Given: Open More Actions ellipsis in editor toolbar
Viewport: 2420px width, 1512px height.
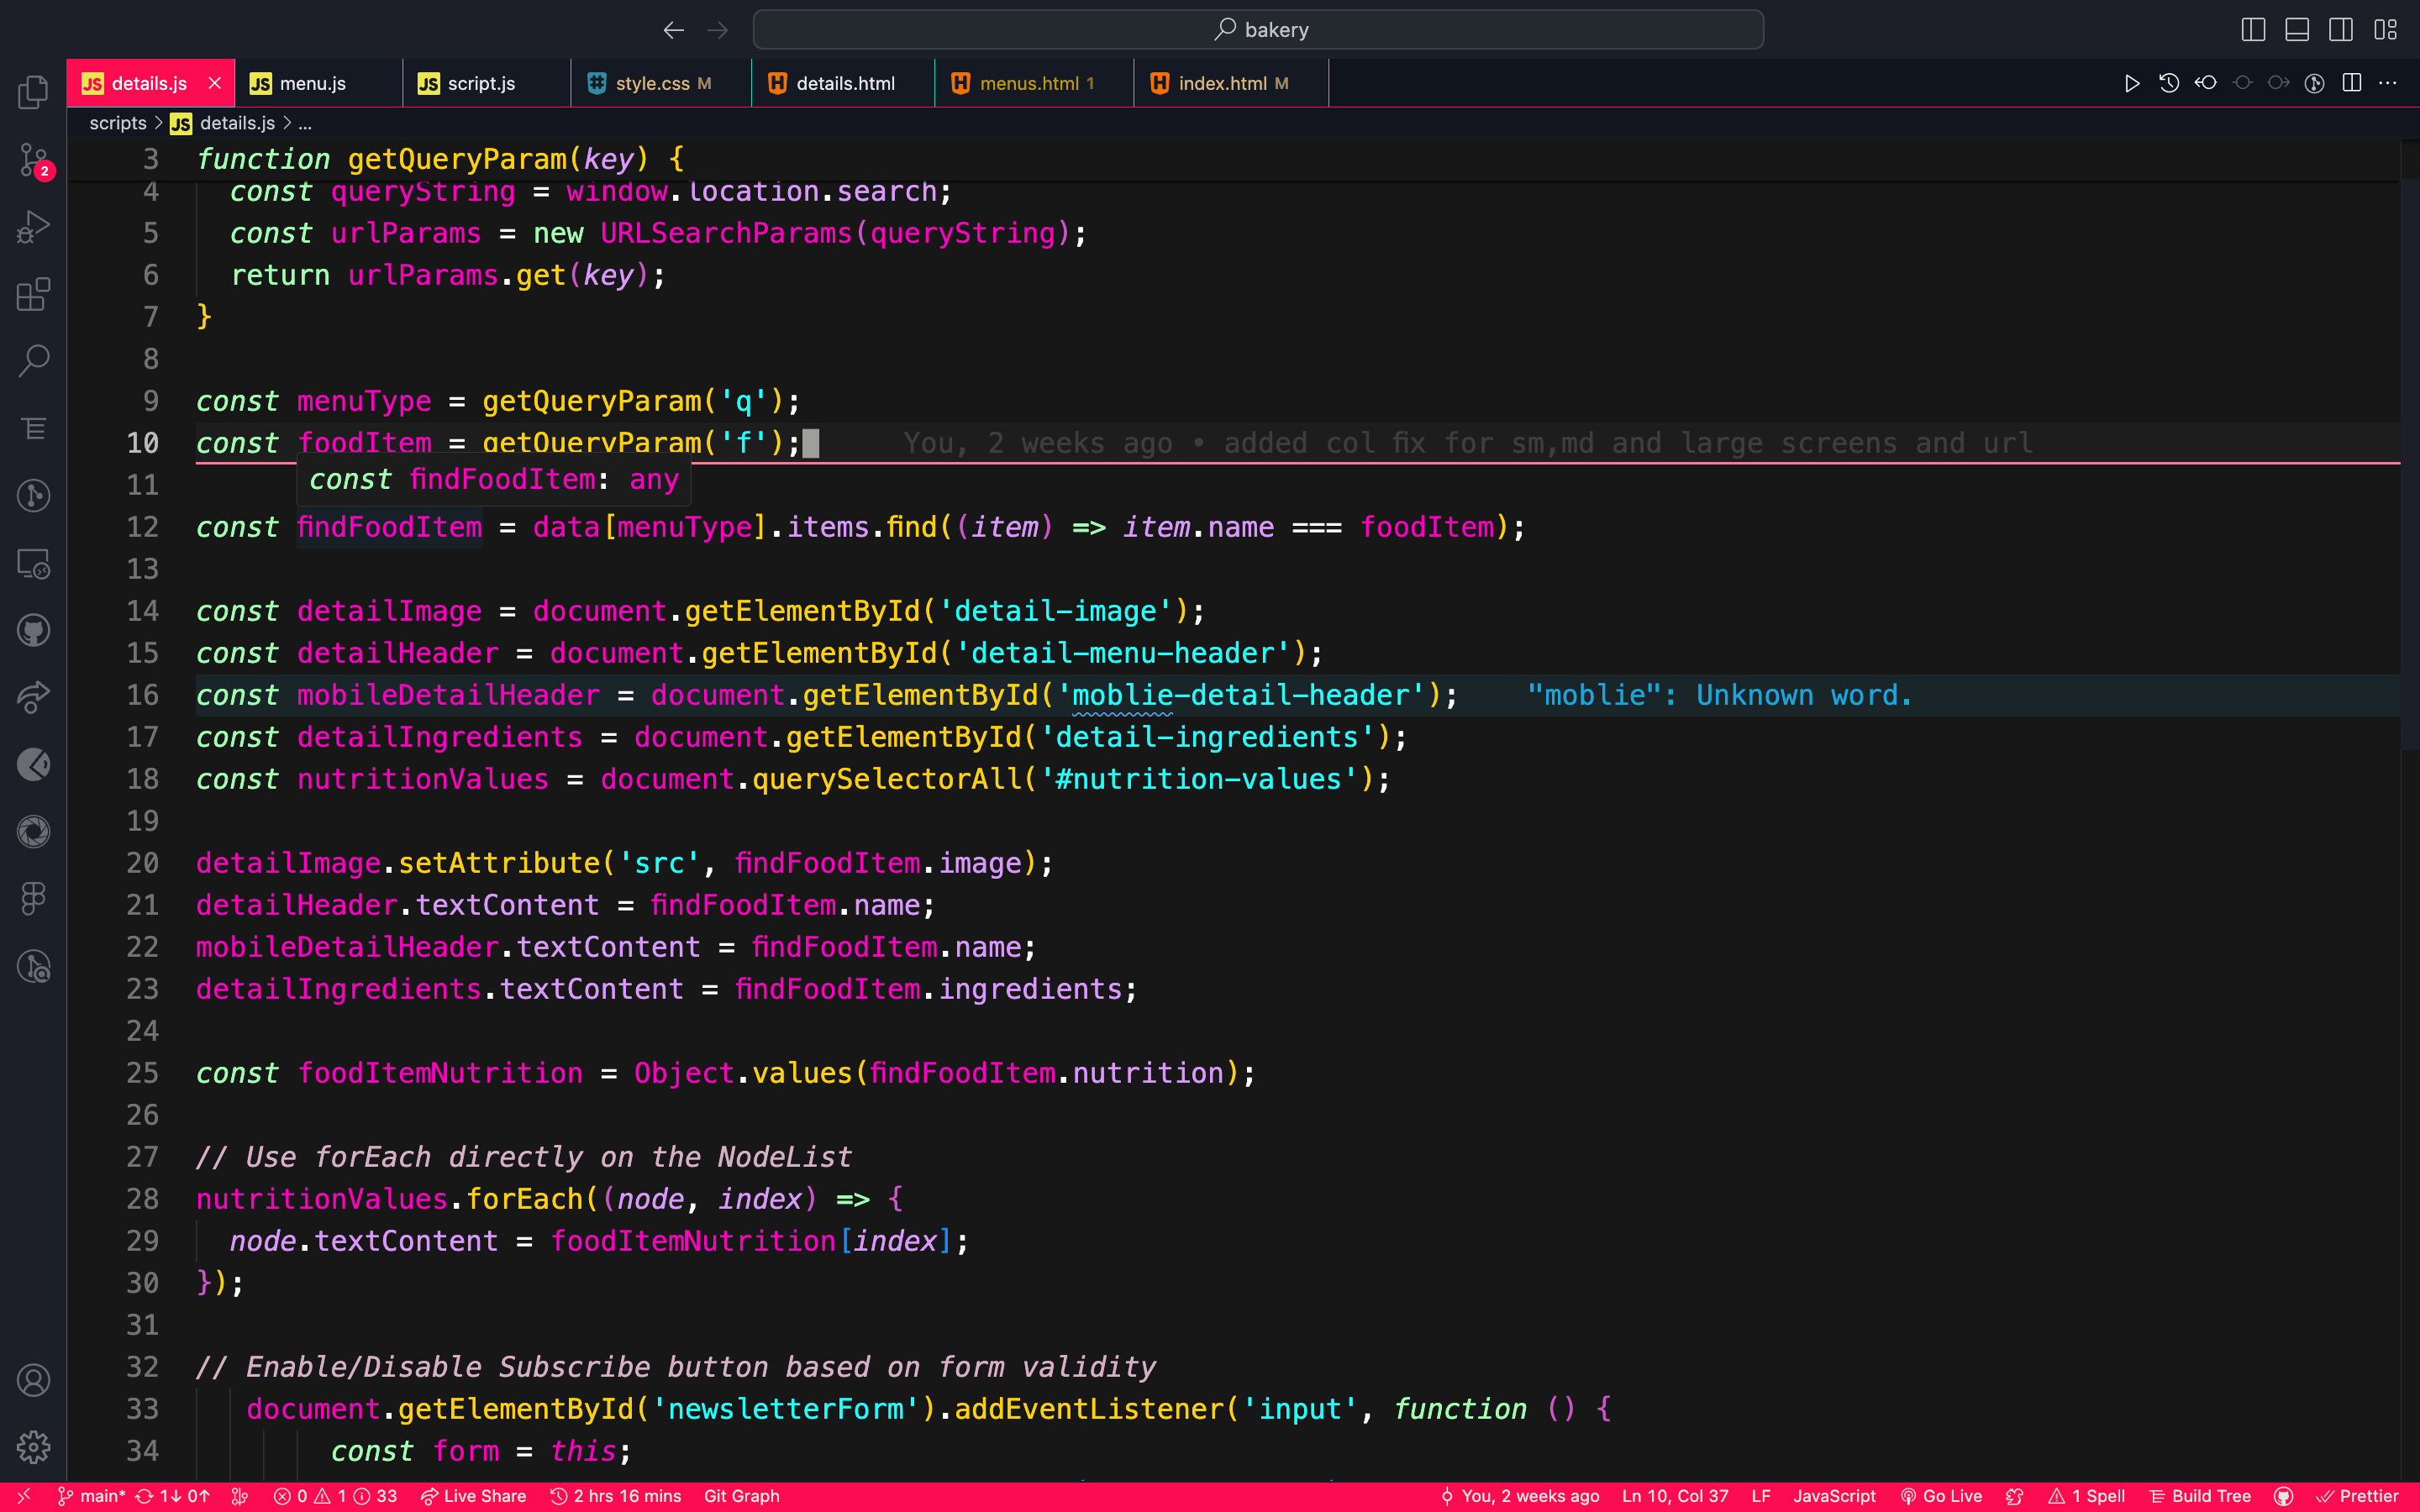Looking at the screenshot, I should click(x=2388, y=83).
